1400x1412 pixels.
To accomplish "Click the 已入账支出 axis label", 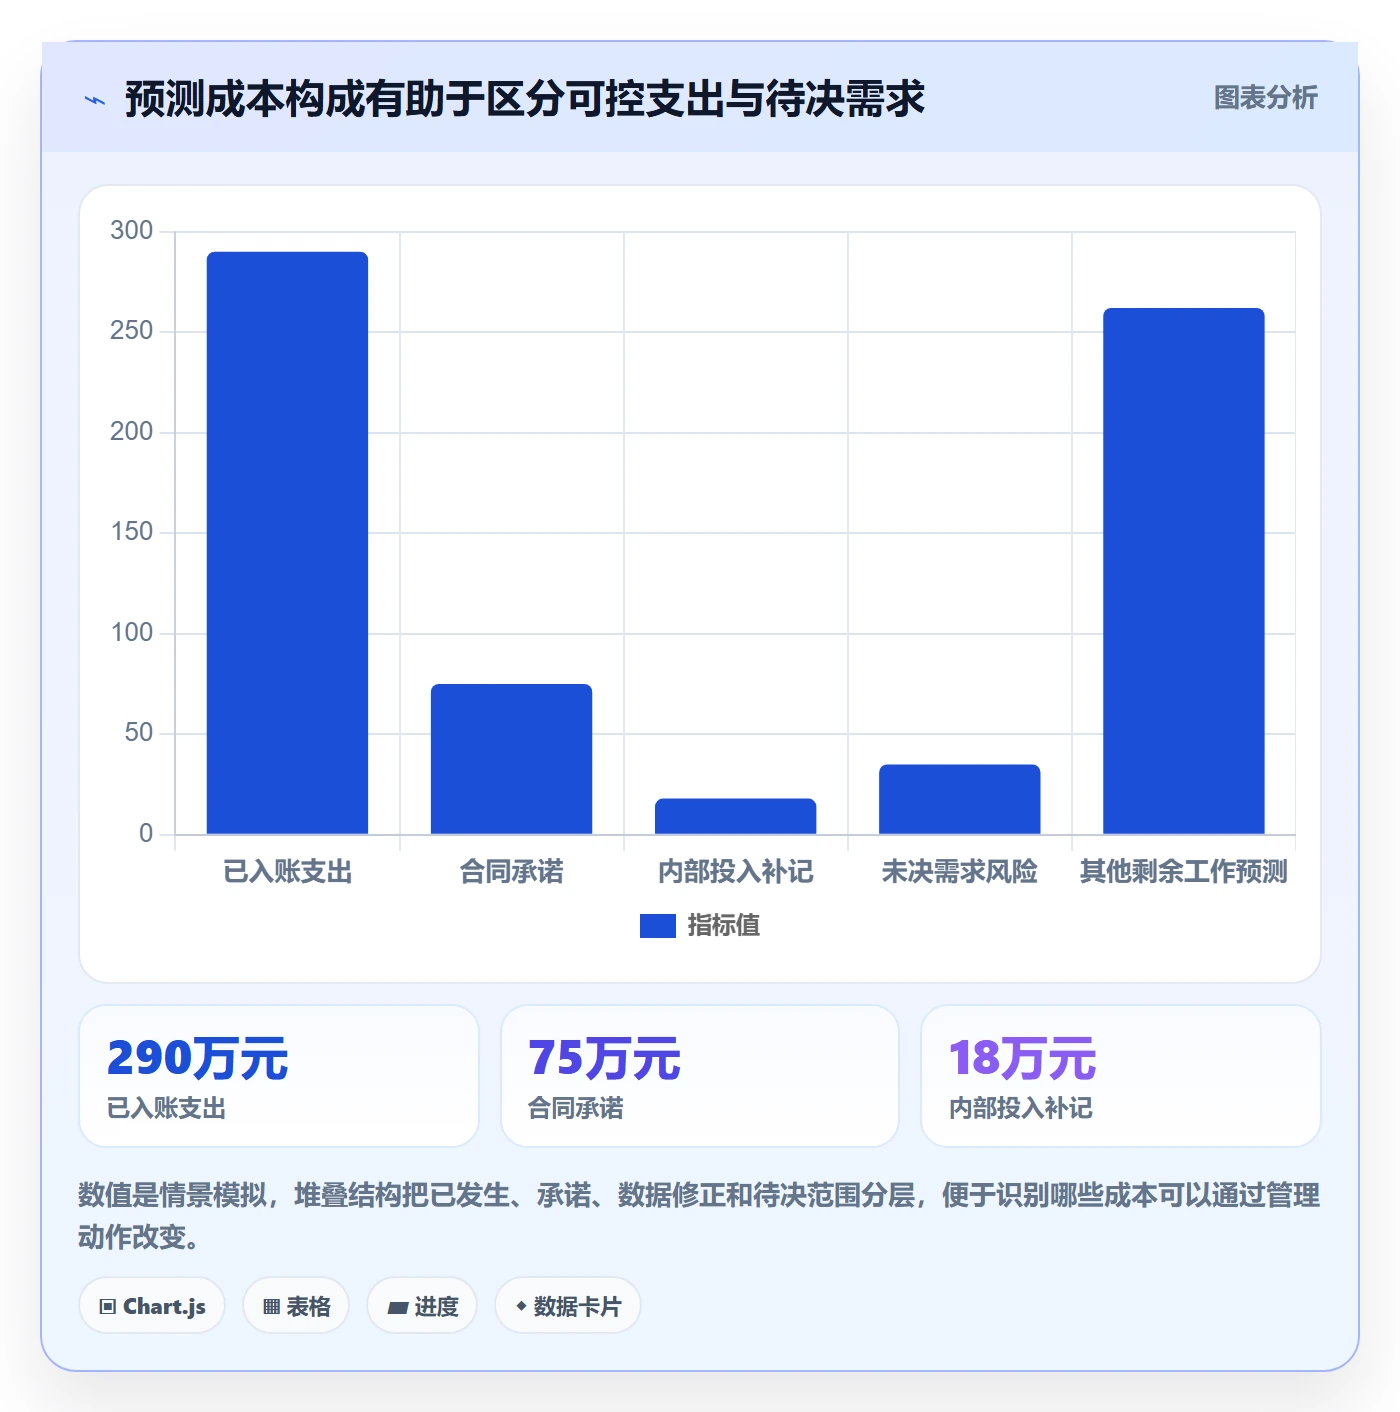I will tap(287, 872).
